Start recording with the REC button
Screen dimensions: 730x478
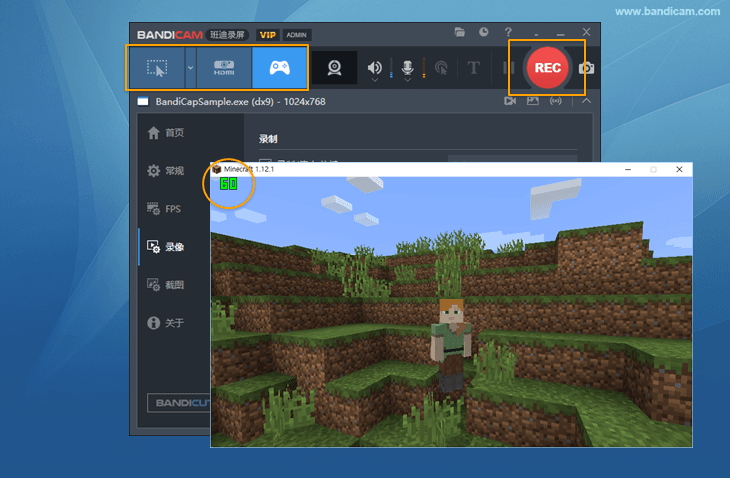click(x=548, y=68)
